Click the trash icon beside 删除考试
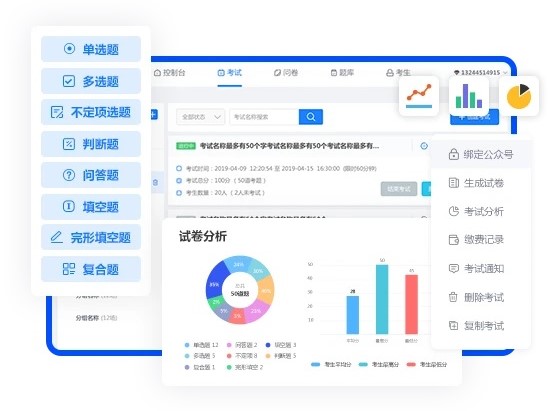 [453, 297]
